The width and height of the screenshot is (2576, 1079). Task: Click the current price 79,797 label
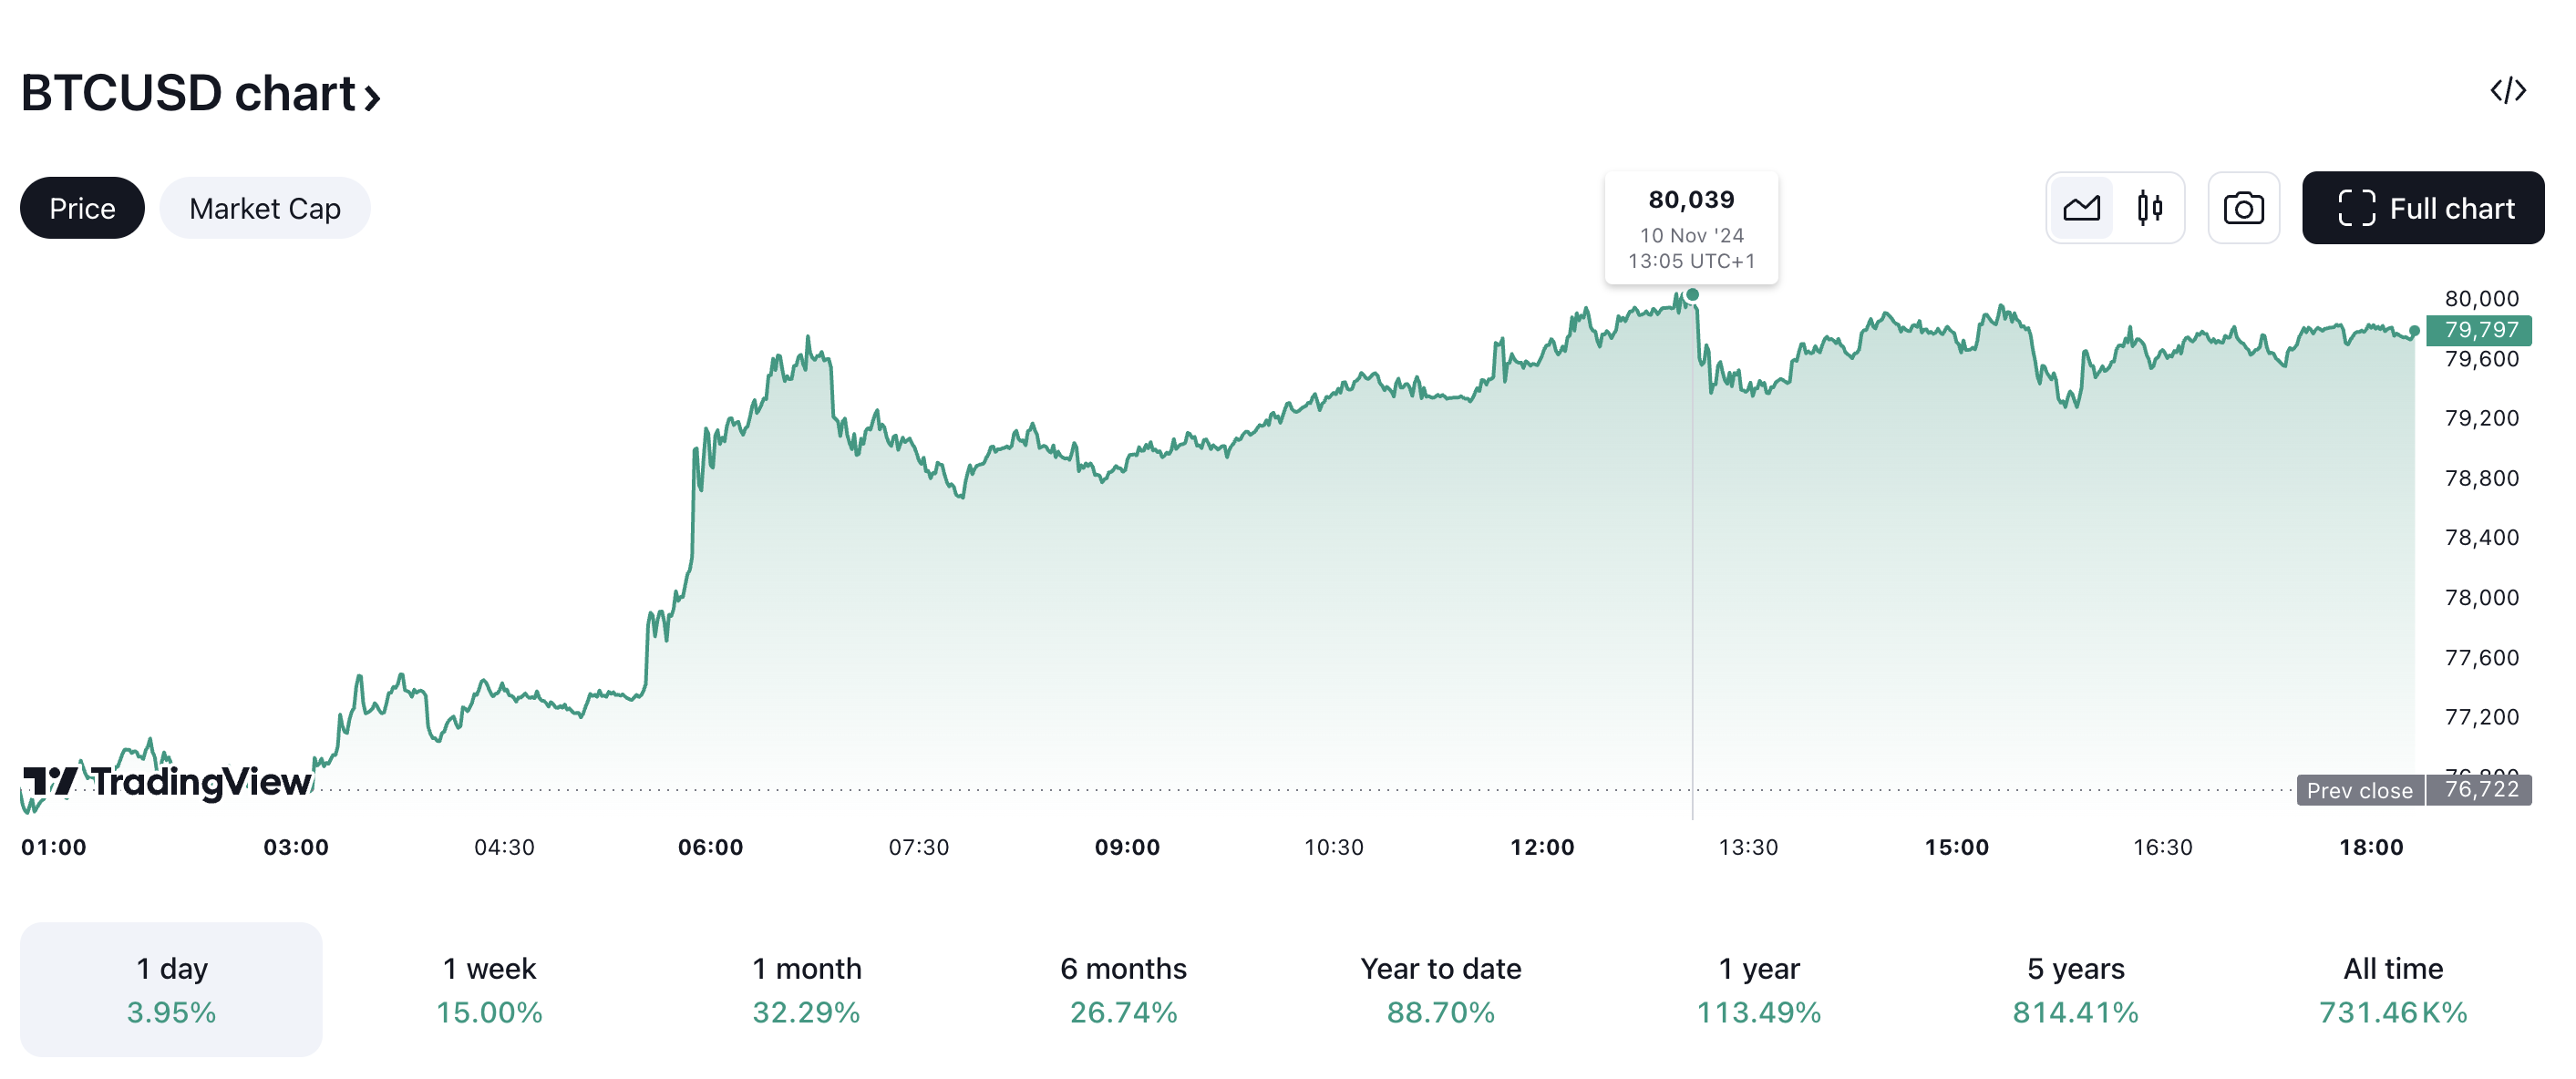(2480, 330)
